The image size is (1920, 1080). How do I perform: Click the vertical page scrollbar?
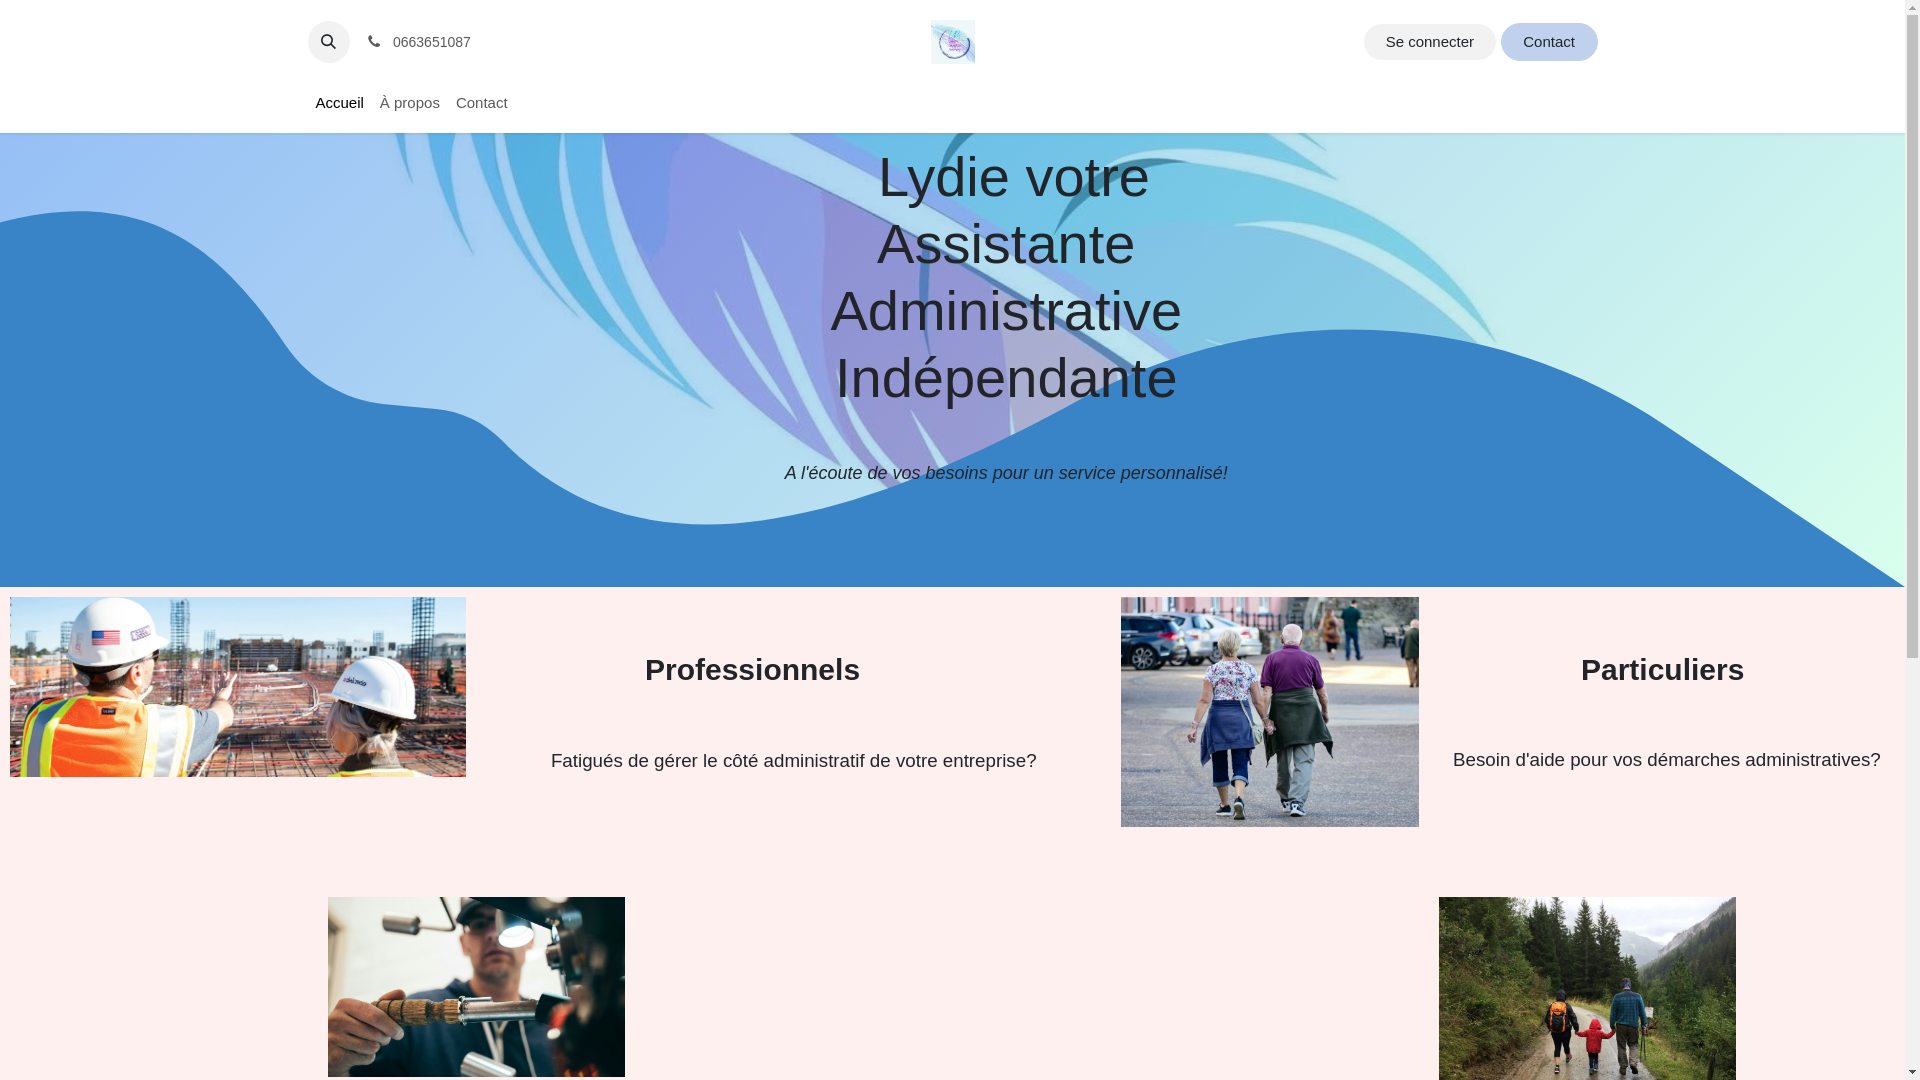[x=1912, y=540]
